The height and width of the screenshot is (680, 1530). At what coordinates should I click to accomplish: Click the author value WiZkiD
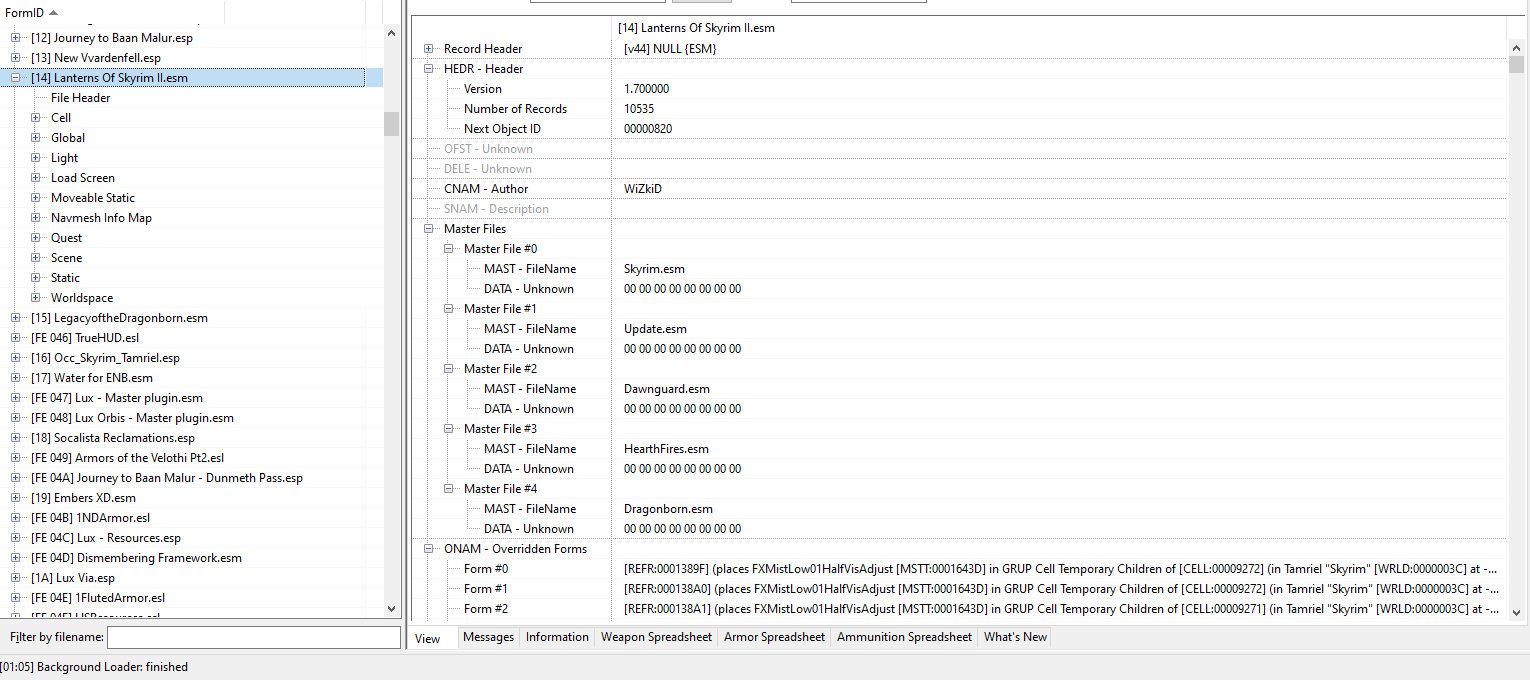coord(643,189)
